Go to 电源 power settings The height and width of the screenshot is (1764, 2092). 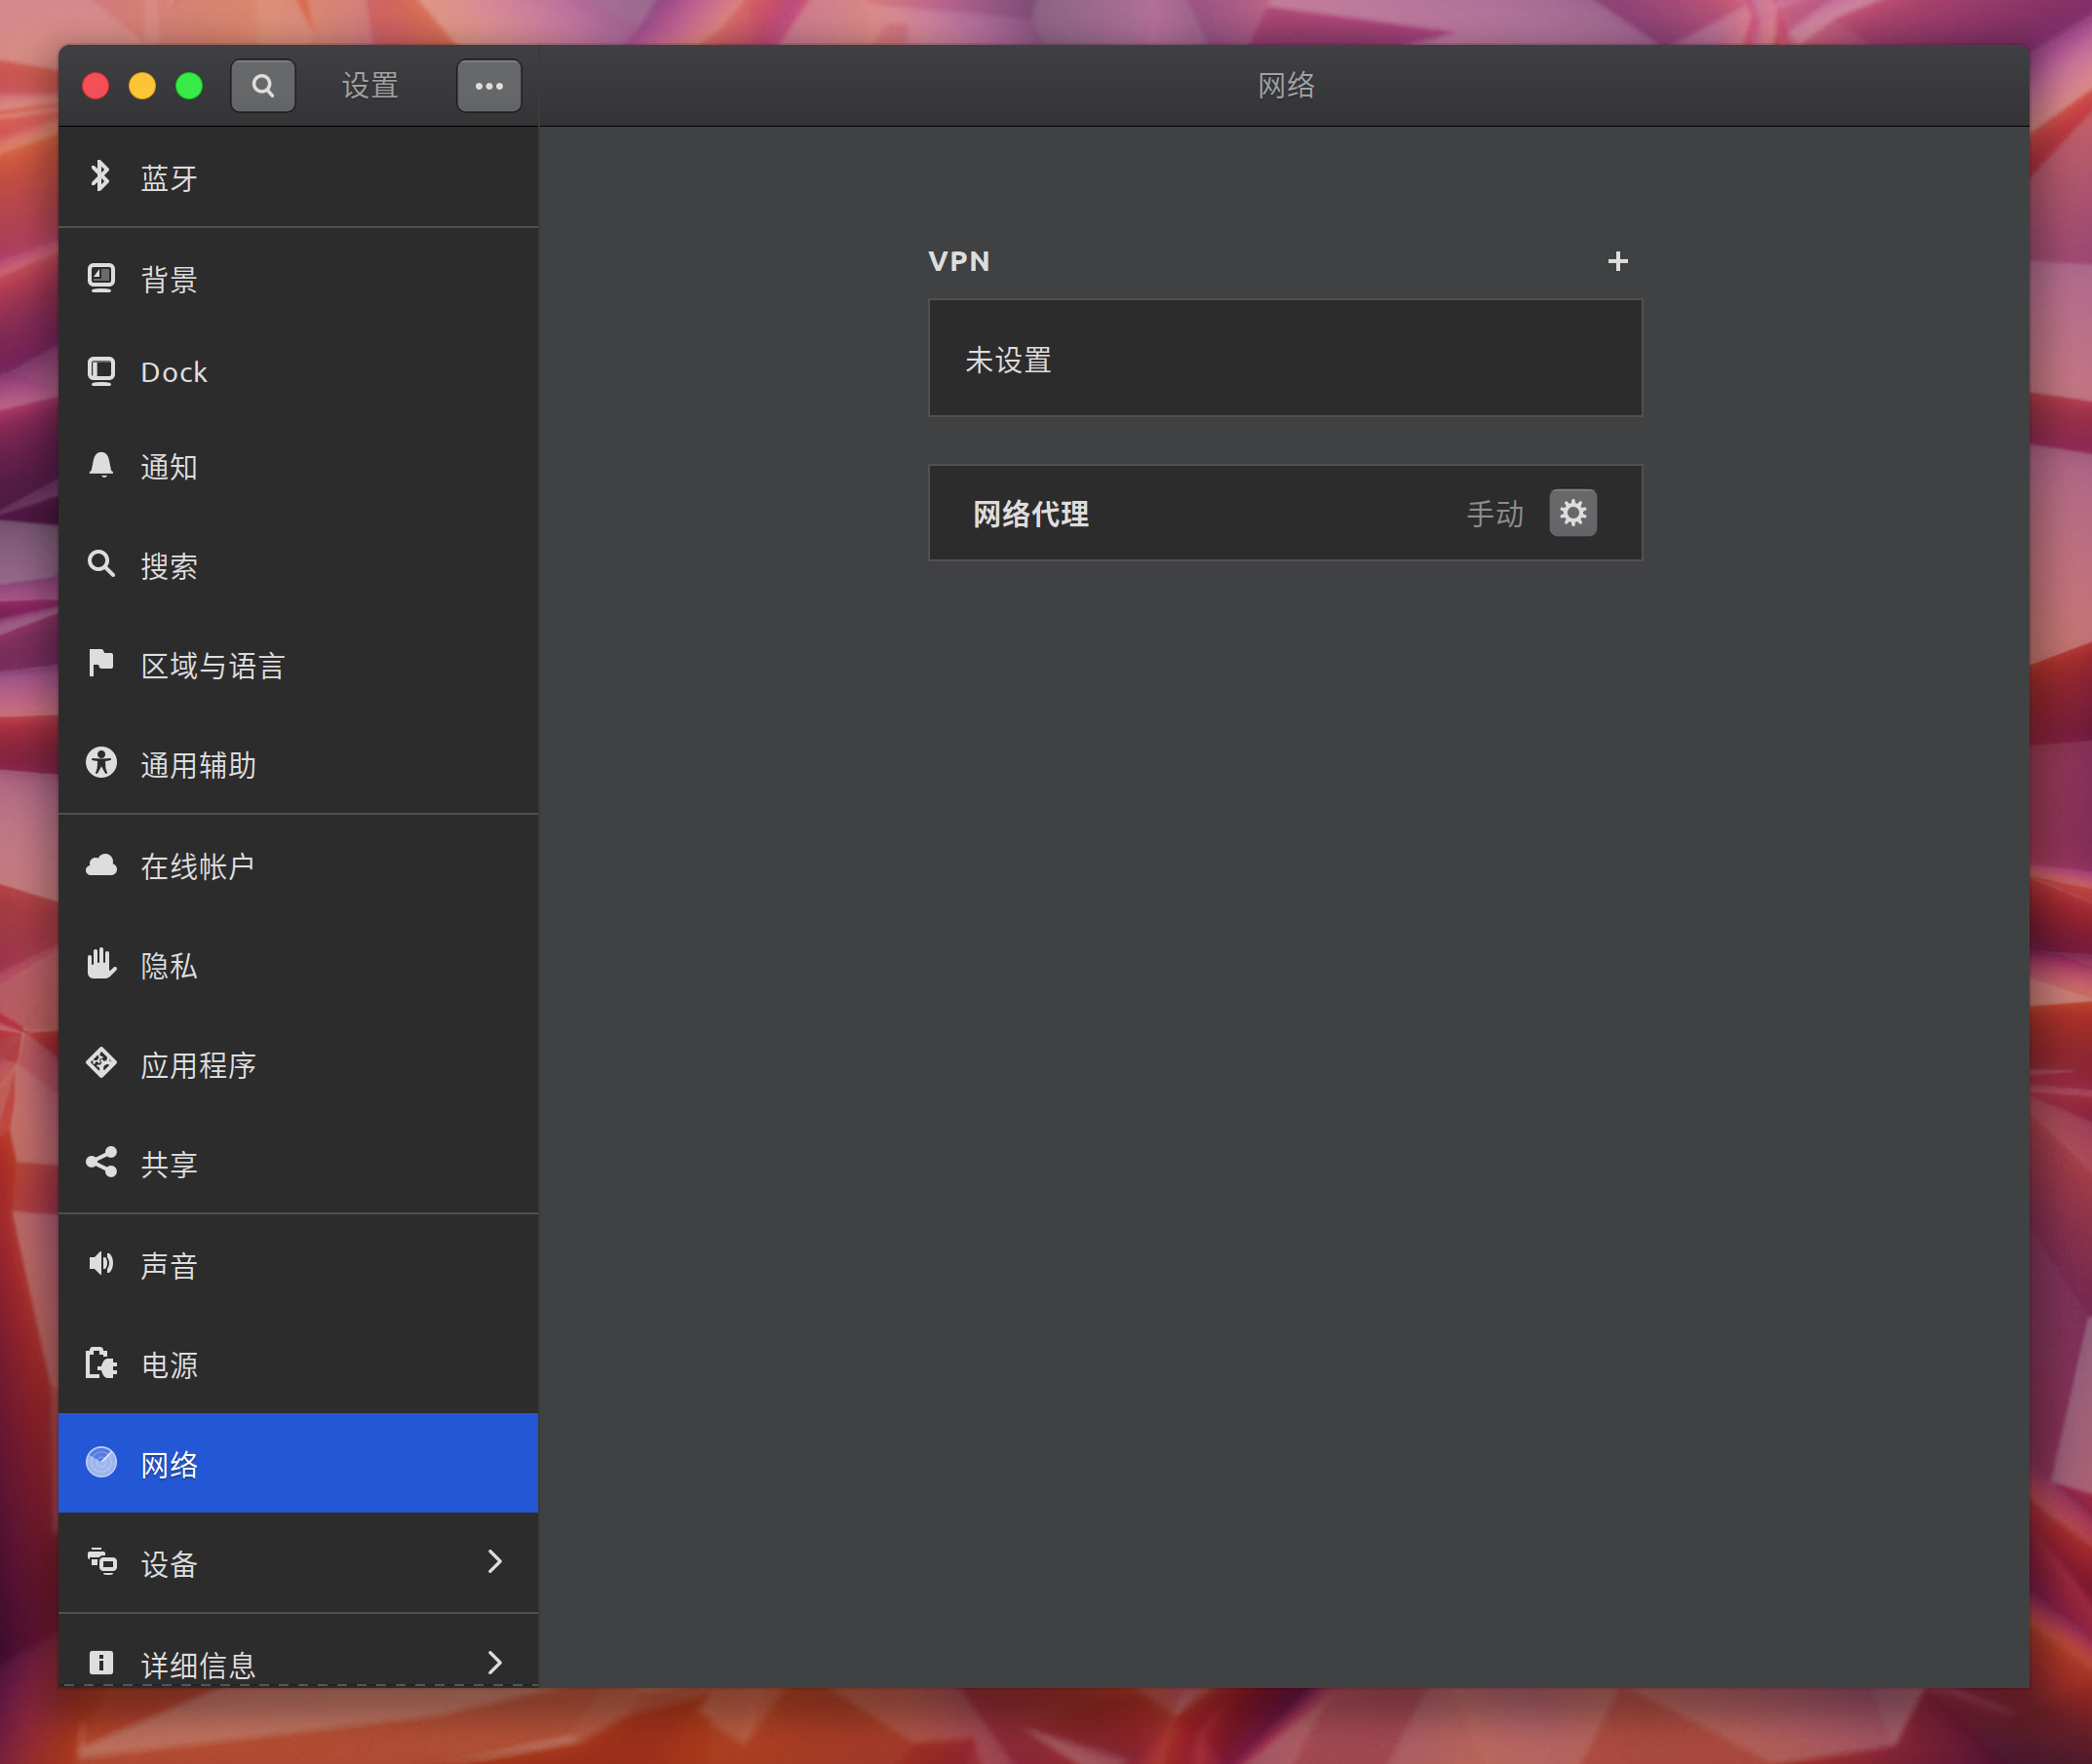click(x=168, y=1365)
